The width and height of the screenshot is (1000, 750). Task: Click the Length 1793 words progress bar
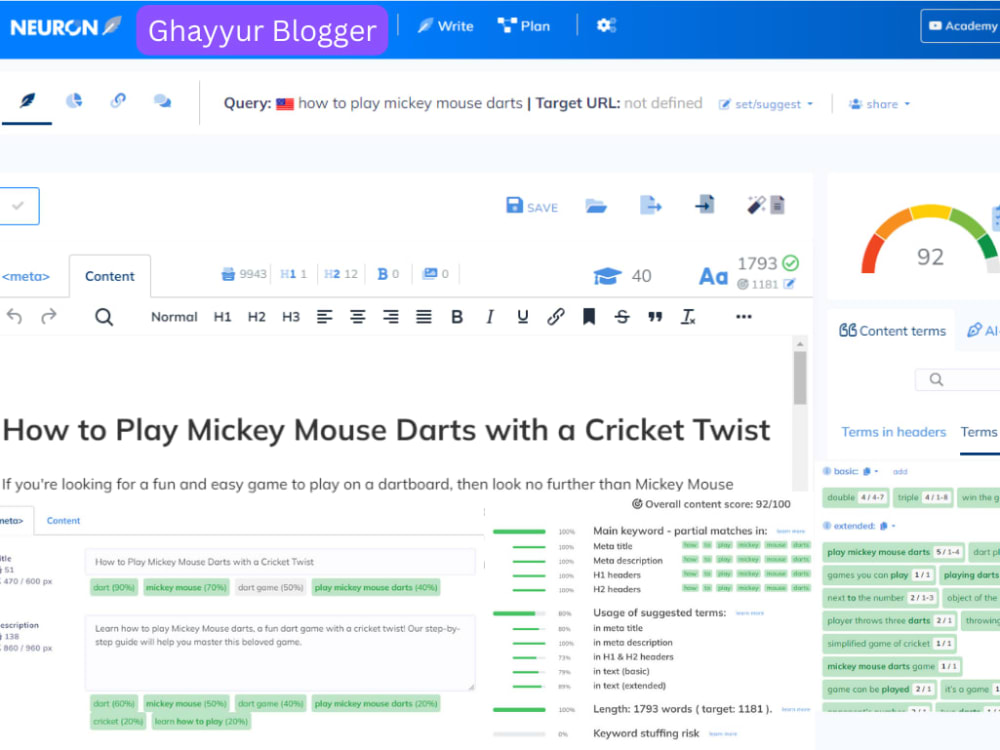519,709
